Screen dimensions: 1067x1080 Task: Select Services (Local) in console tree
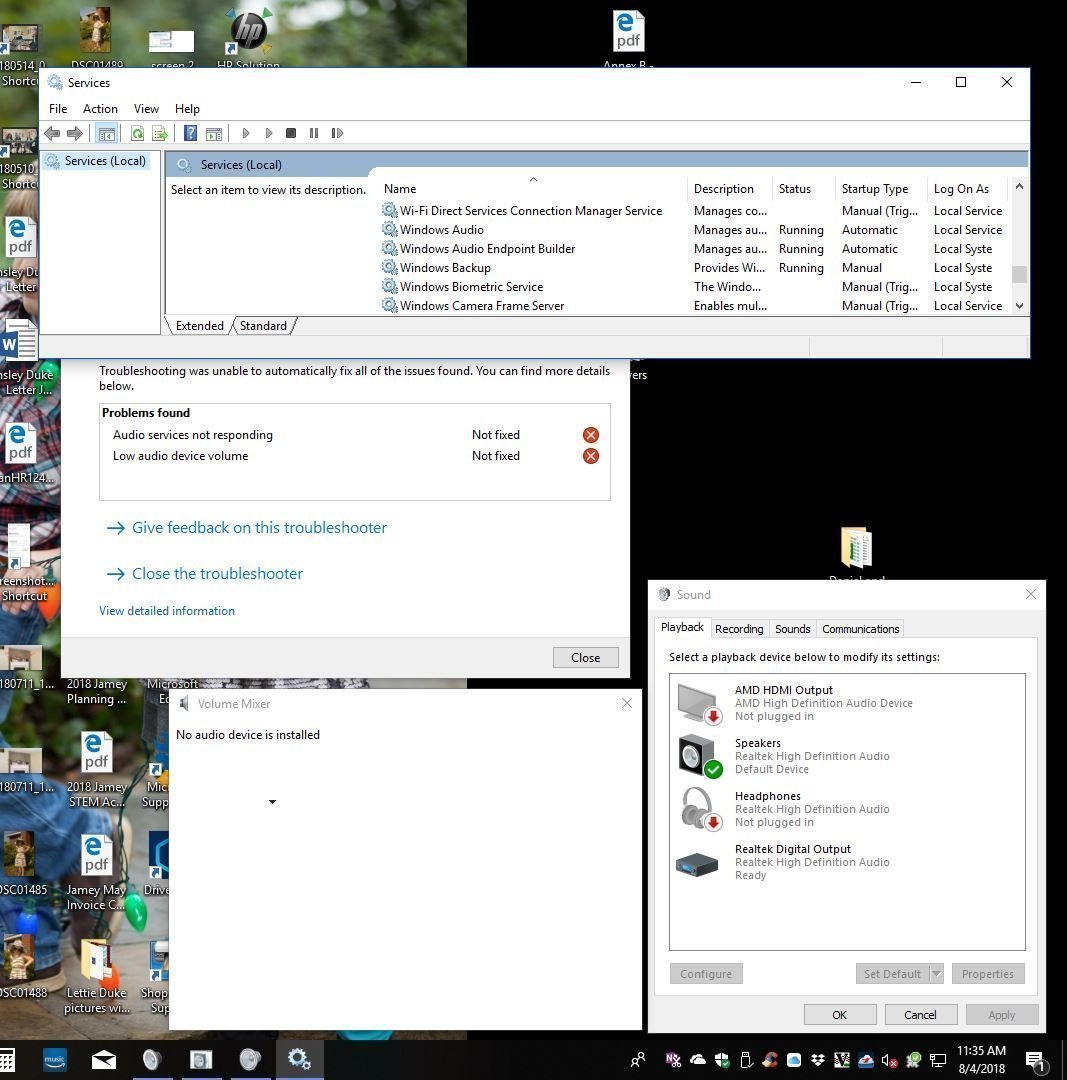[105, 160]
